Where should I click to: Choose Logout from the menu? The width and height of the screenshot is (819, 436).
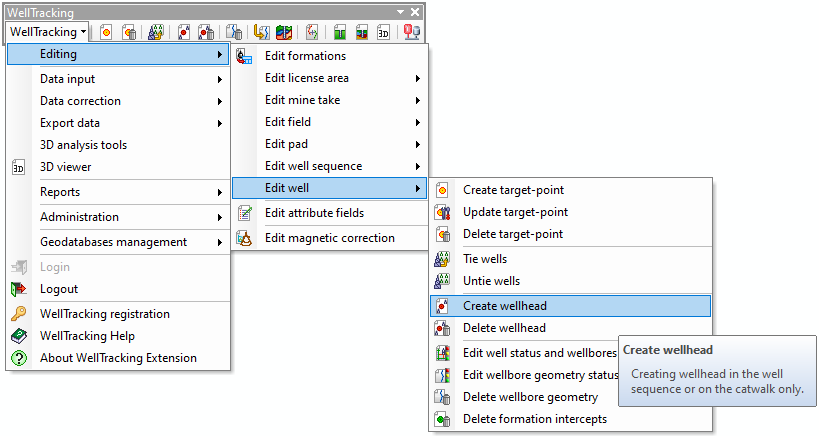tap(118, 289)
